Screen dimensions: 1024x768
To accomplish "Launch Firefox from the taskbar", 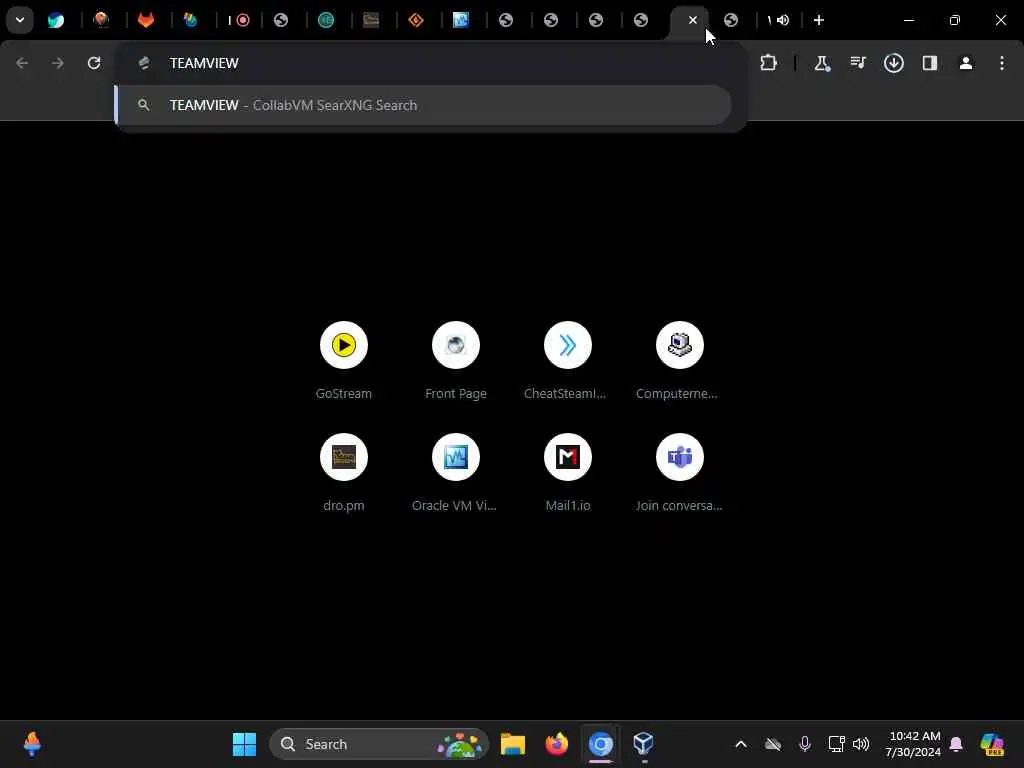I will pyautogui.click(x=556, y=744).
